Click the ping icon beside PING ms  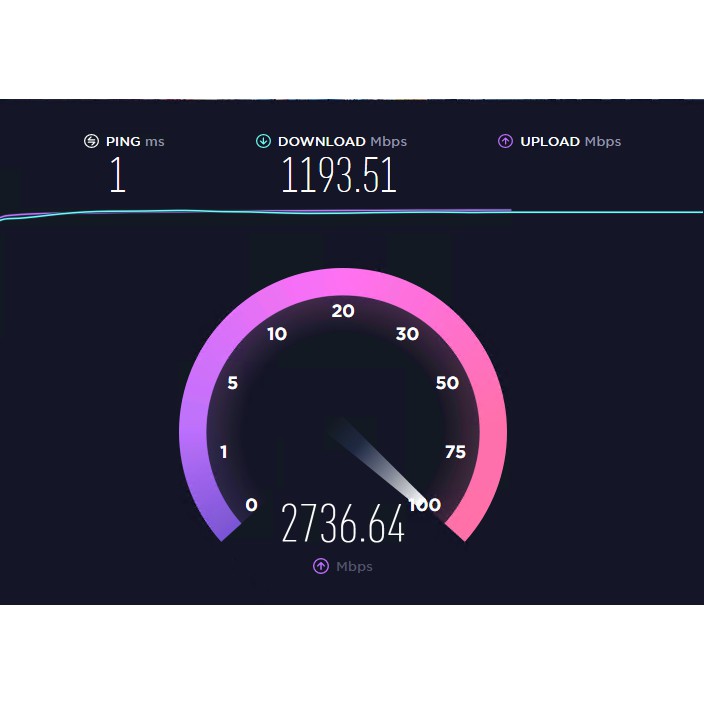point(92,141)
